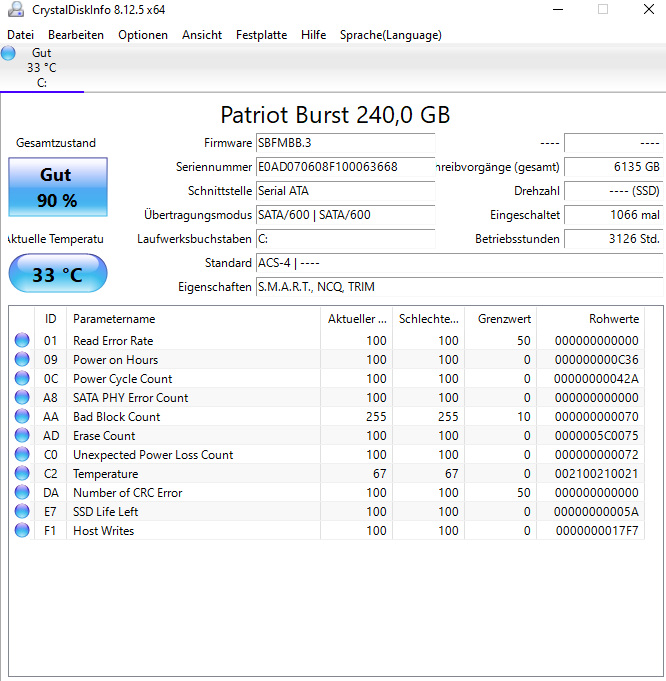Select the C: drive tab showing Gut 33 °C
Screen dimensions: 666x681
coord(42,68)
